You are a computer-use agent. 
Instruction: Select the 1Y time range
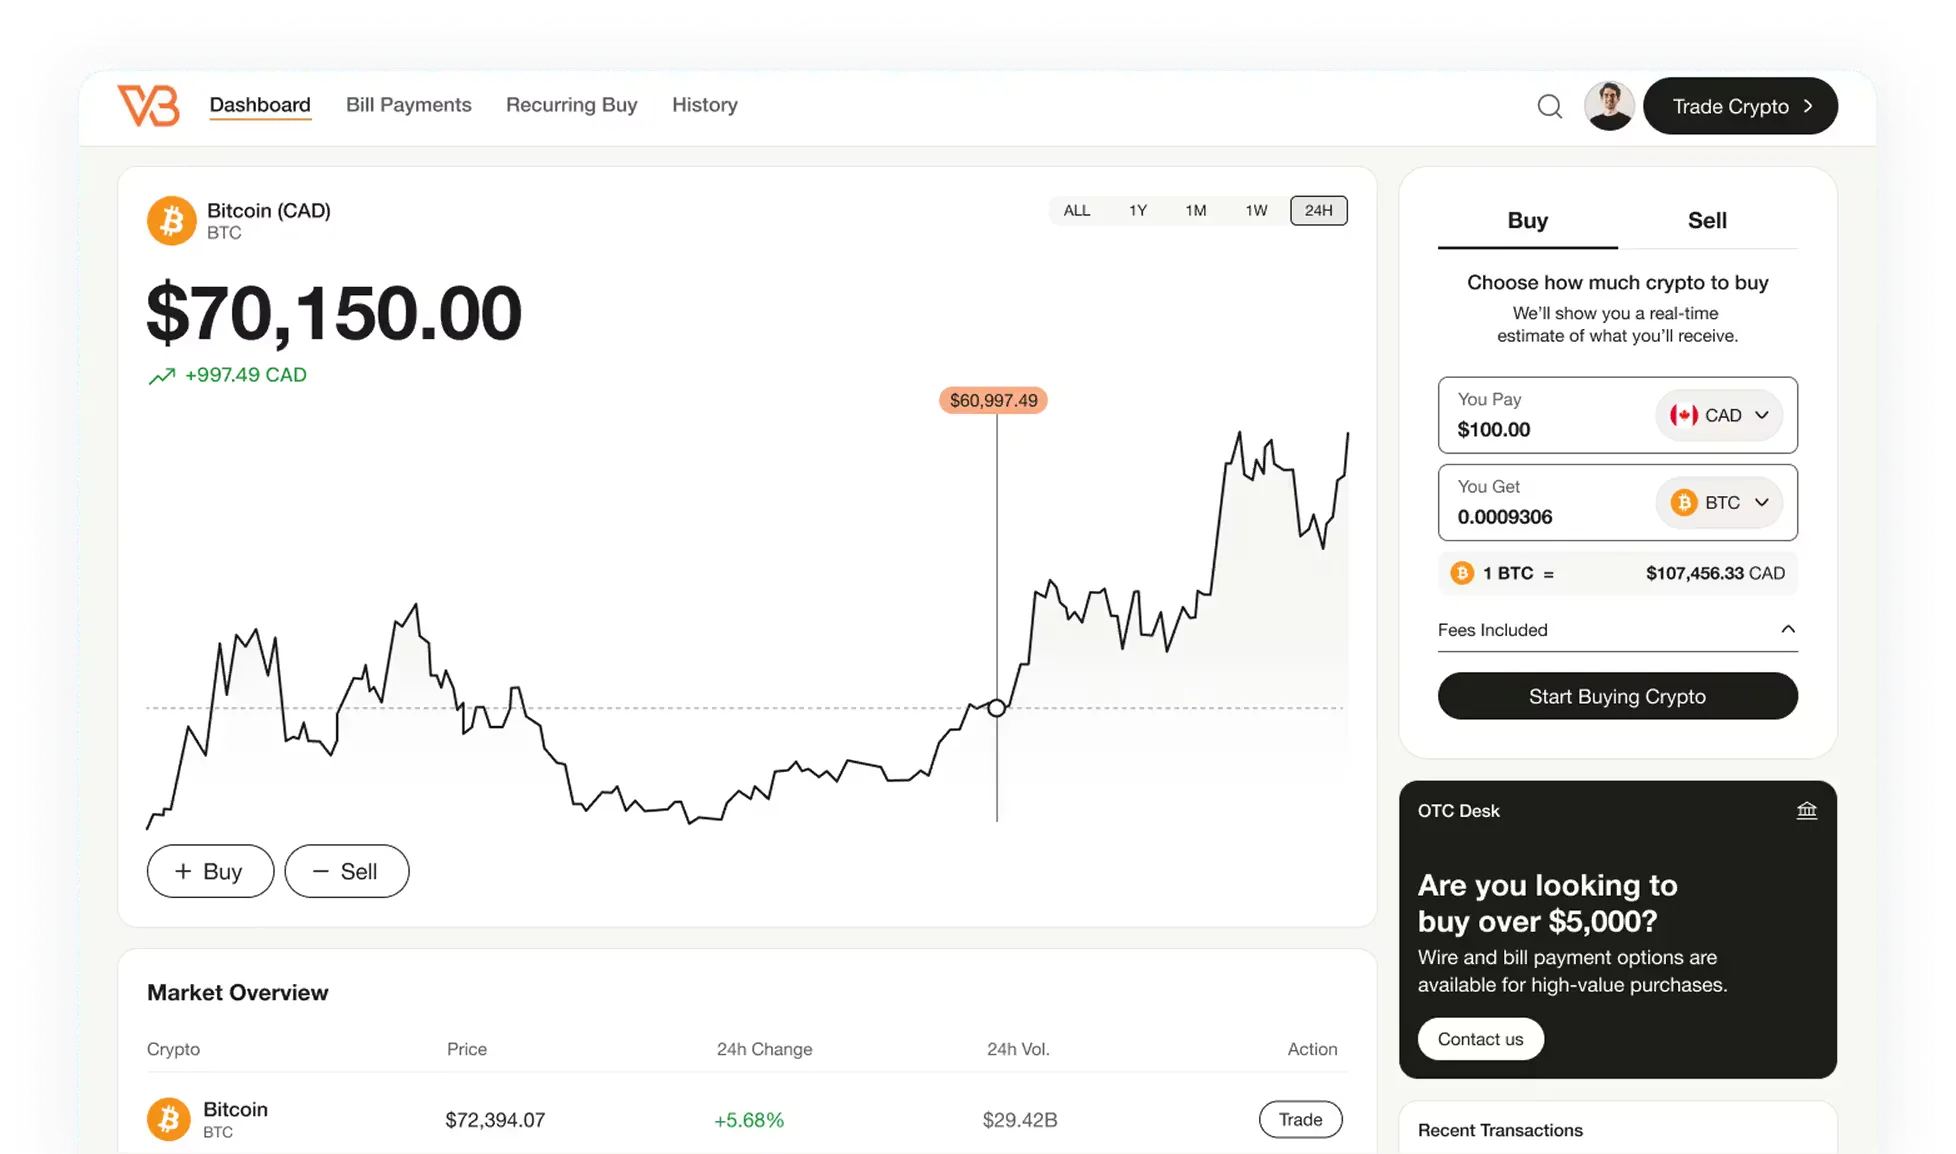(1138, 210)
